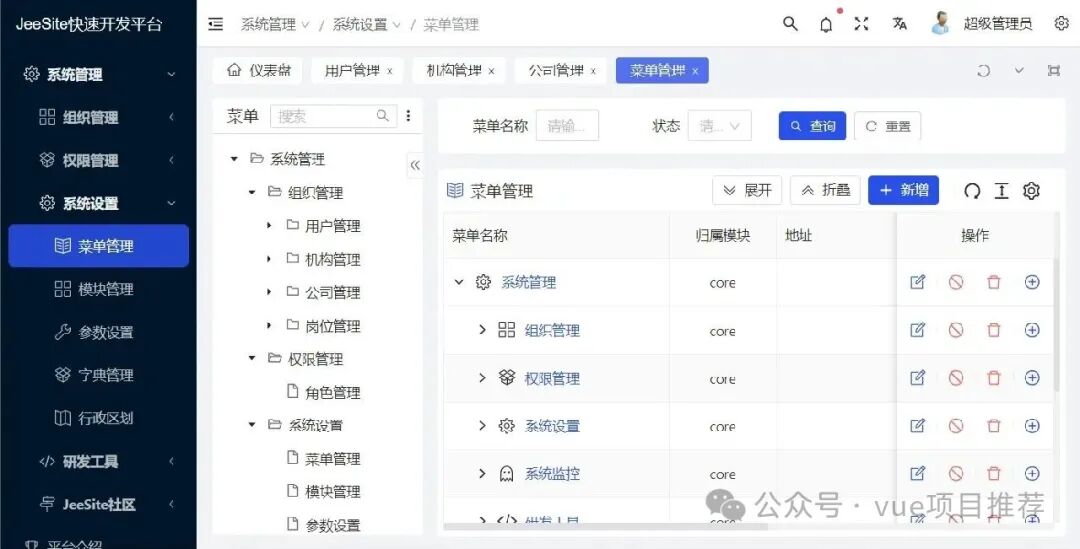The height and width of the screenshot is (549, 1080).
Task: Edit the 组织管理 table row
Action: pos(917,331)
